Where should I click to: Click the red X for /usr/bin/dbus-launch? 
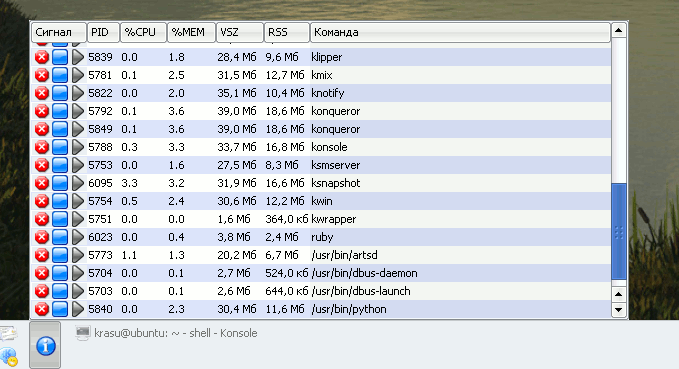click(x=42, y=291)
